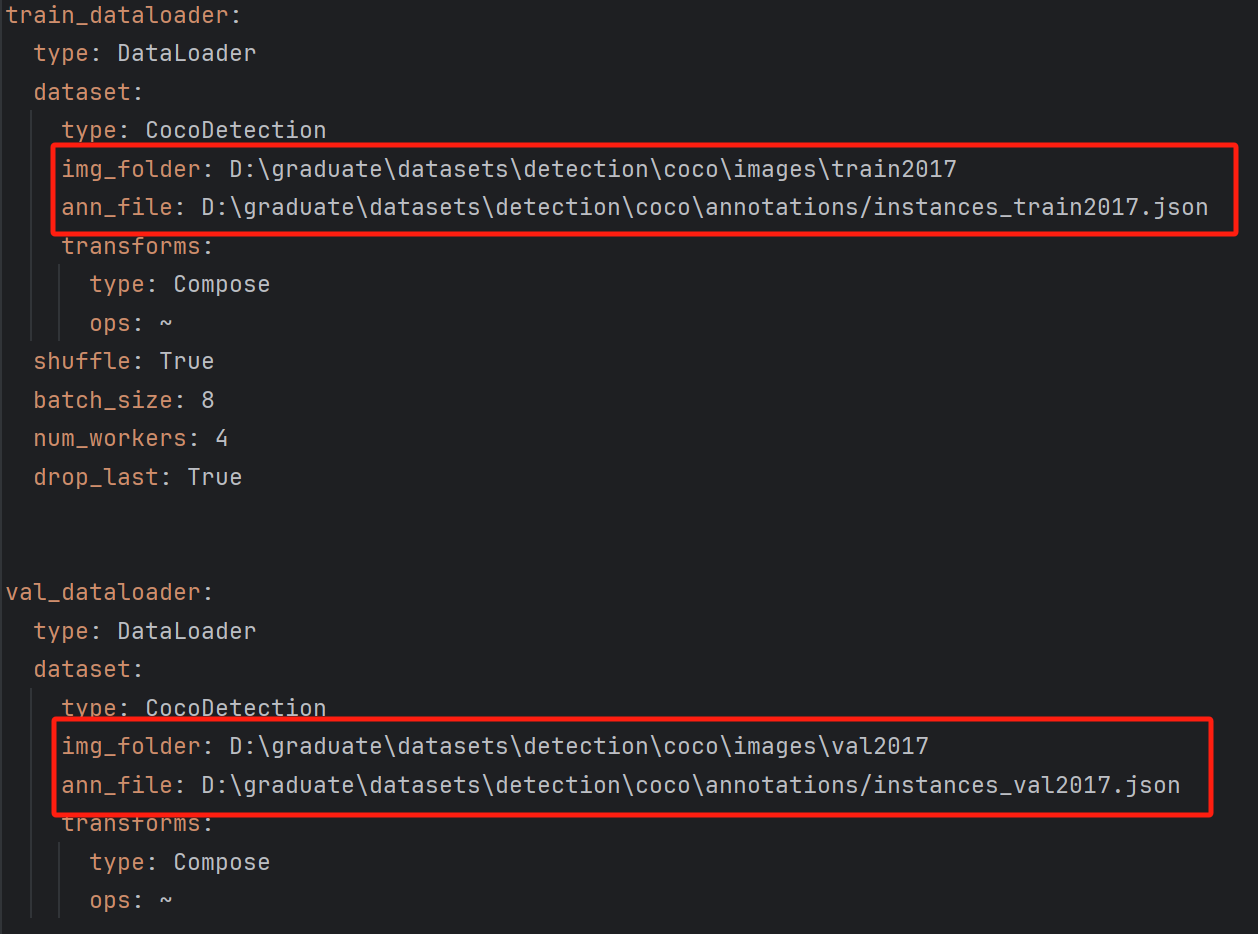Screen dimensions: 1258x934
Task: Select the train2017 img_folder path
Action: [x=593, y=169]
